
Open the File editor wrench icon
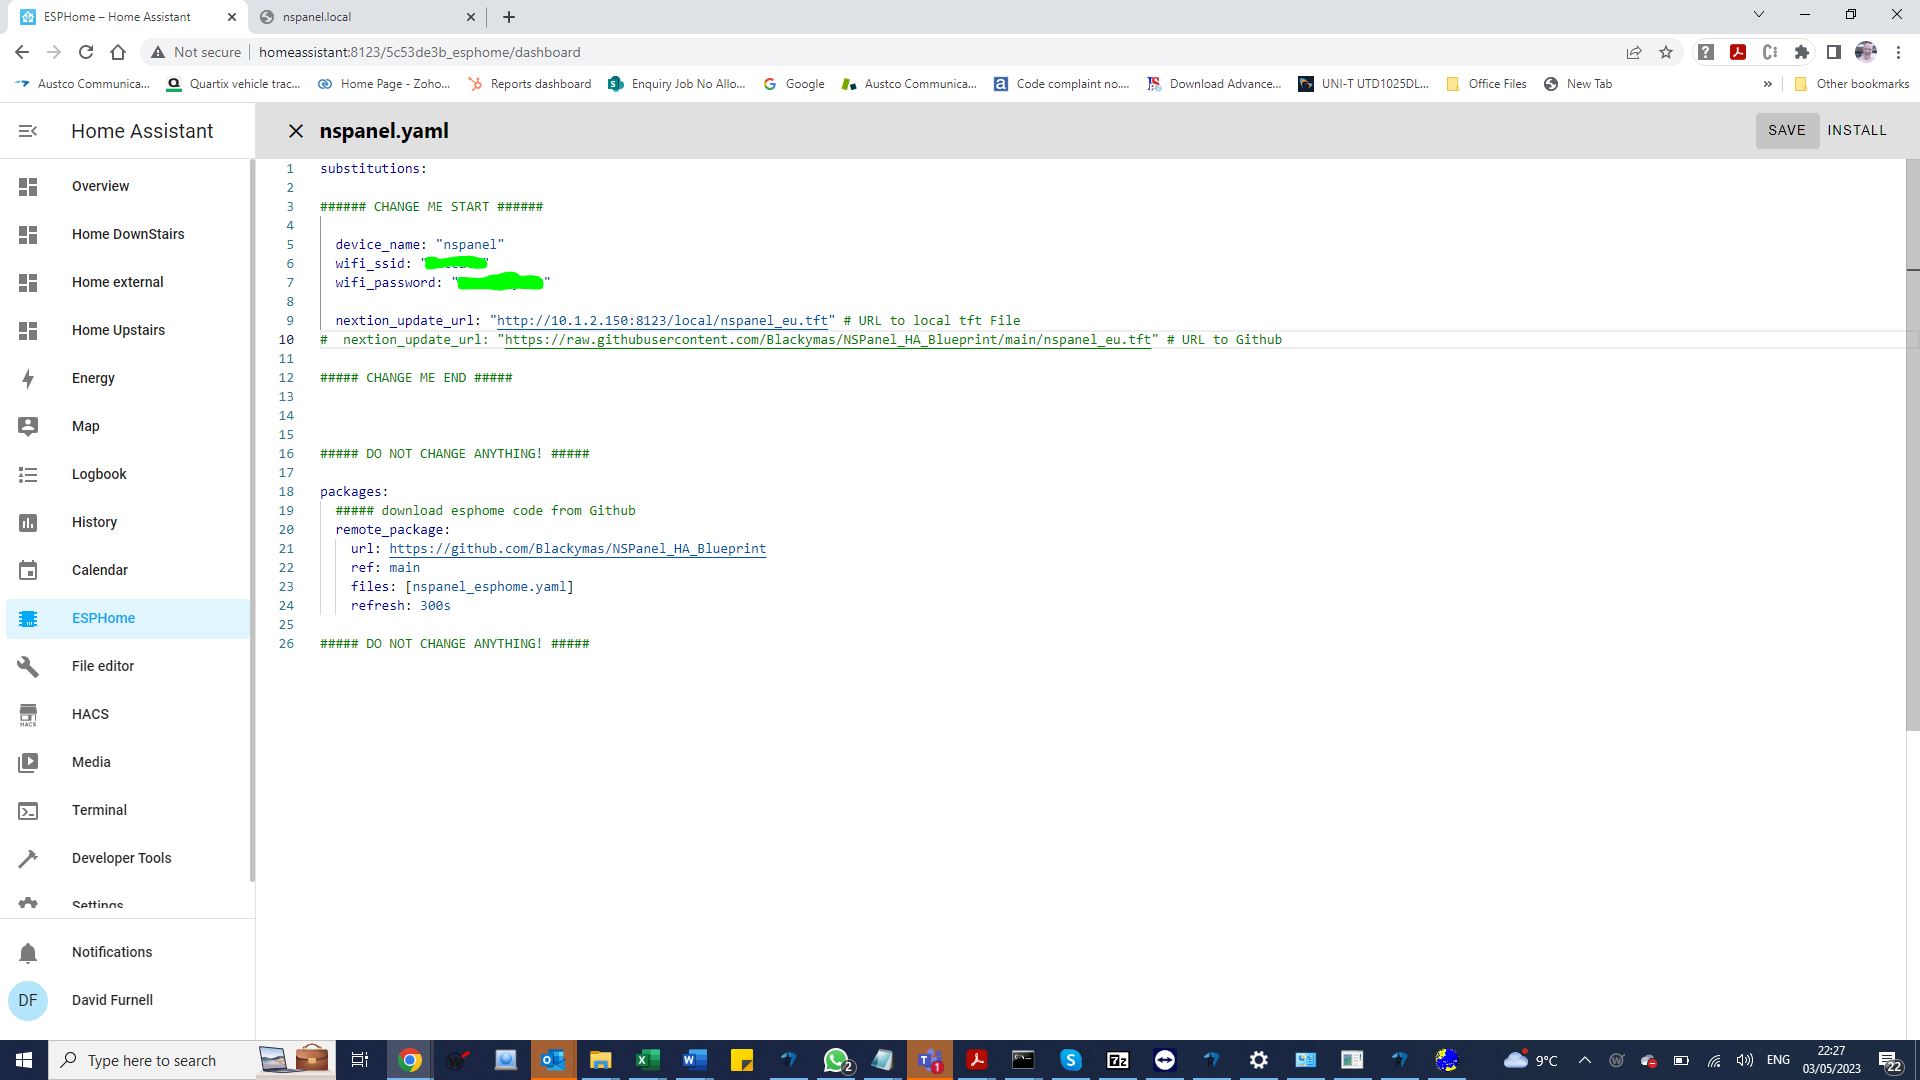[x=28, y=666]
